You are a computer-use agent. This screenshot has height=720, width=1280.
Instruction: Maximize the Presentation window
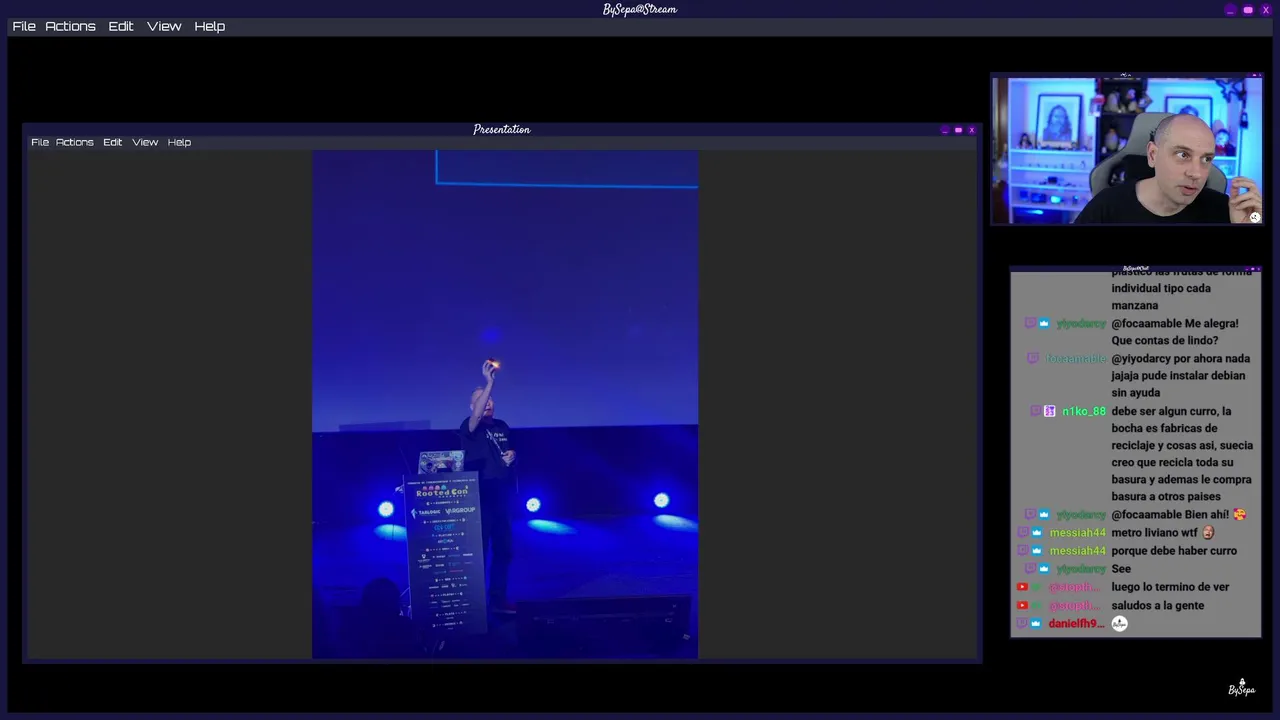(x=958, y=130)
